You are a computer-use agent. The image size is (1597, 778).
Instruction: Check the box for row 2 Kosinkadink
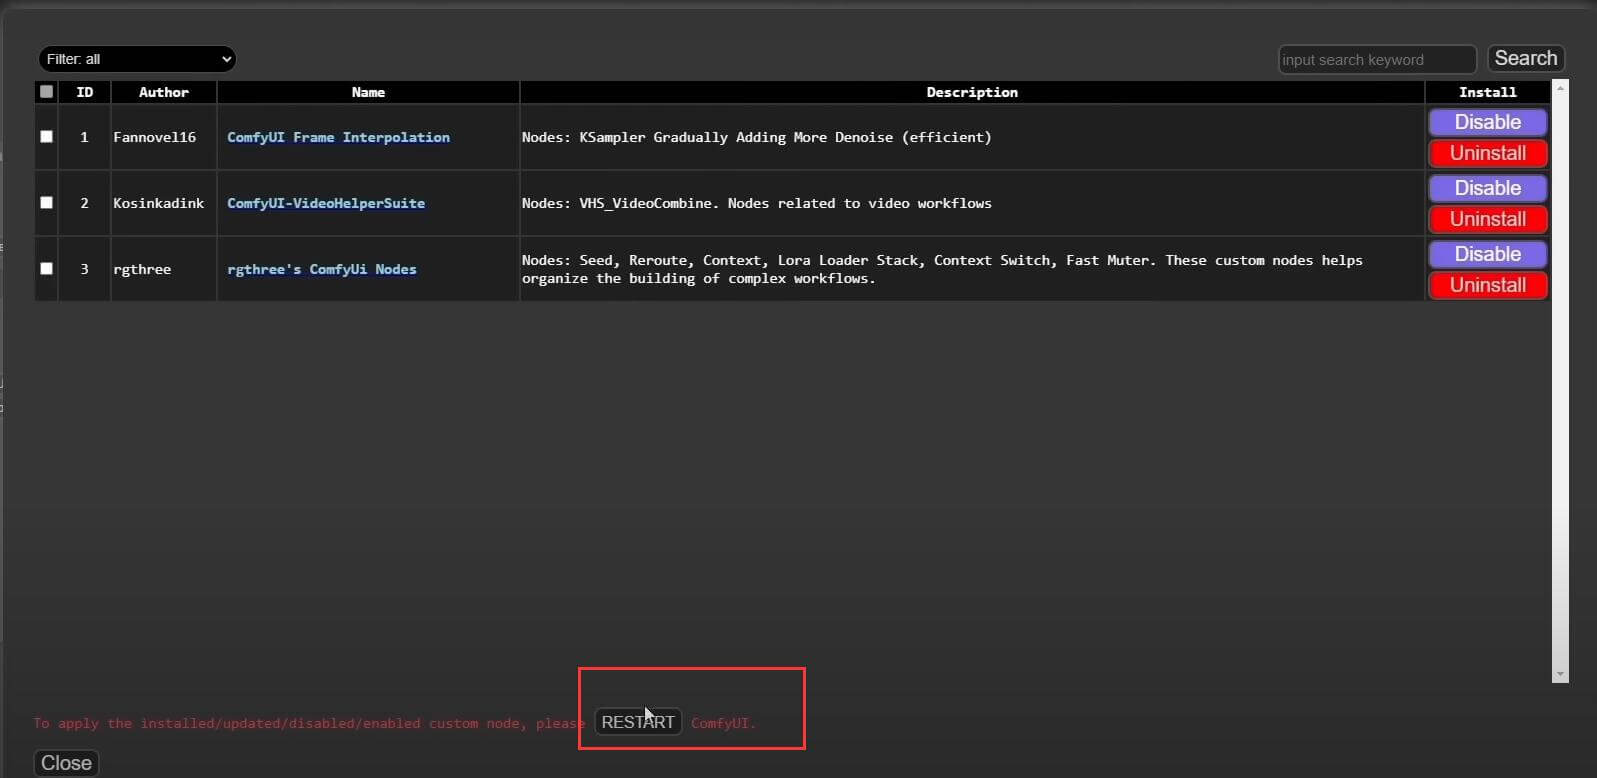(46, 202)
